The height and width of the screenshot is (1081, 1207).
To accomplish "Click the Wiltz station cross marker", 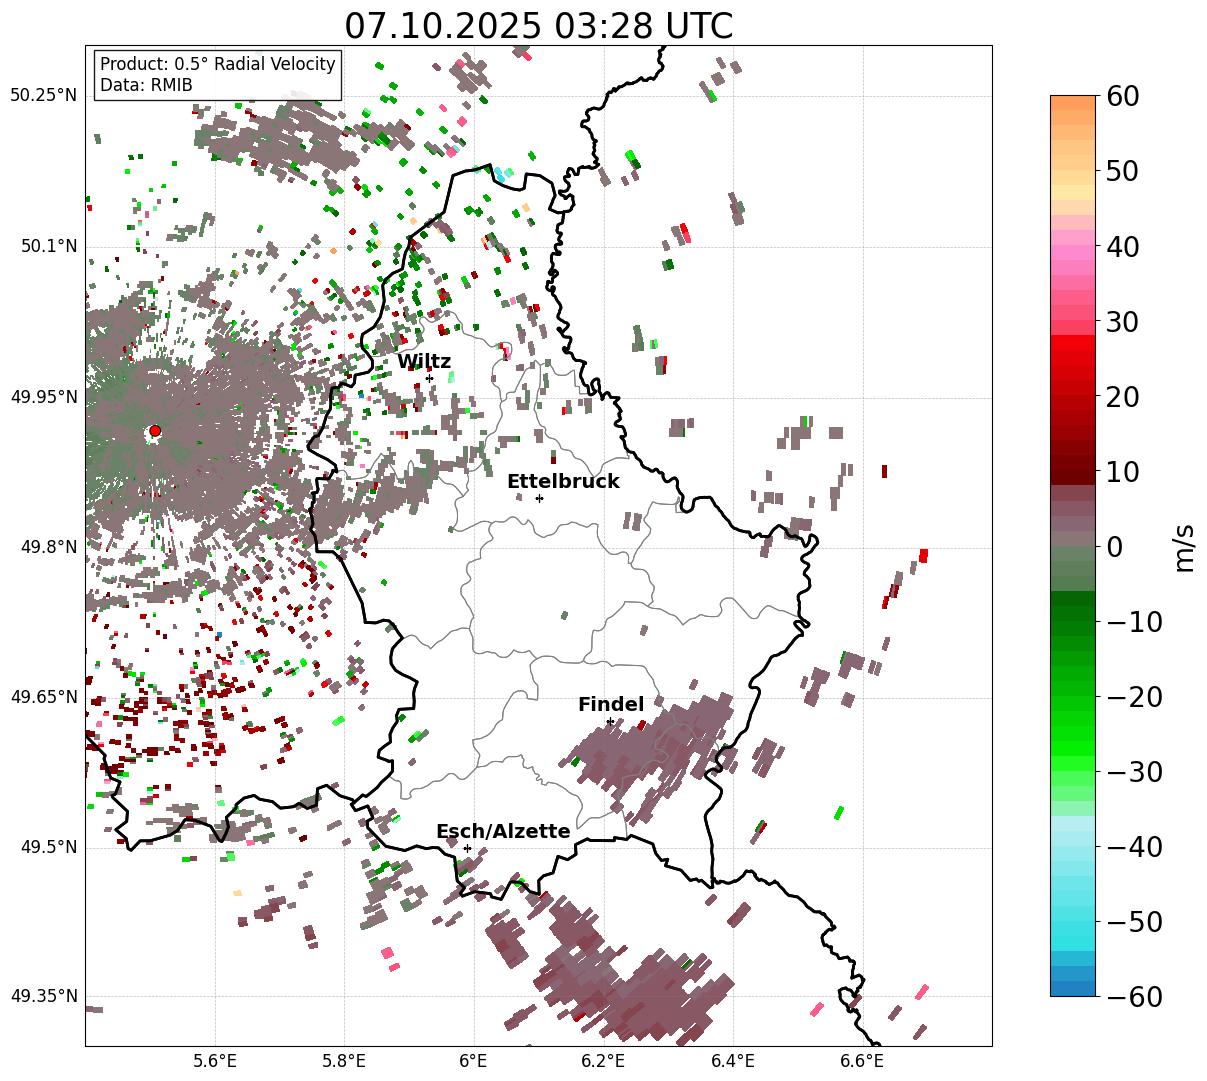I will (429, 378).
